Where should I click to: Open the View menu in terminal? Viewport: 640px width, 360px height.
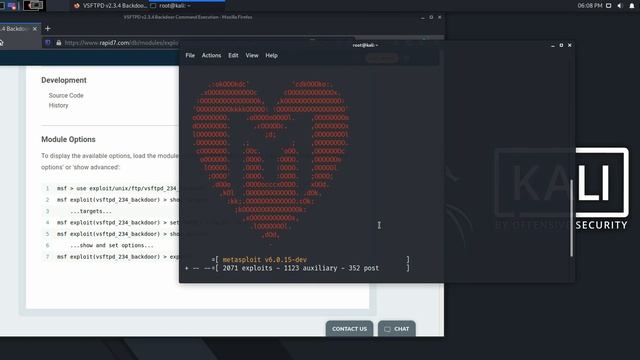point(252,56)
